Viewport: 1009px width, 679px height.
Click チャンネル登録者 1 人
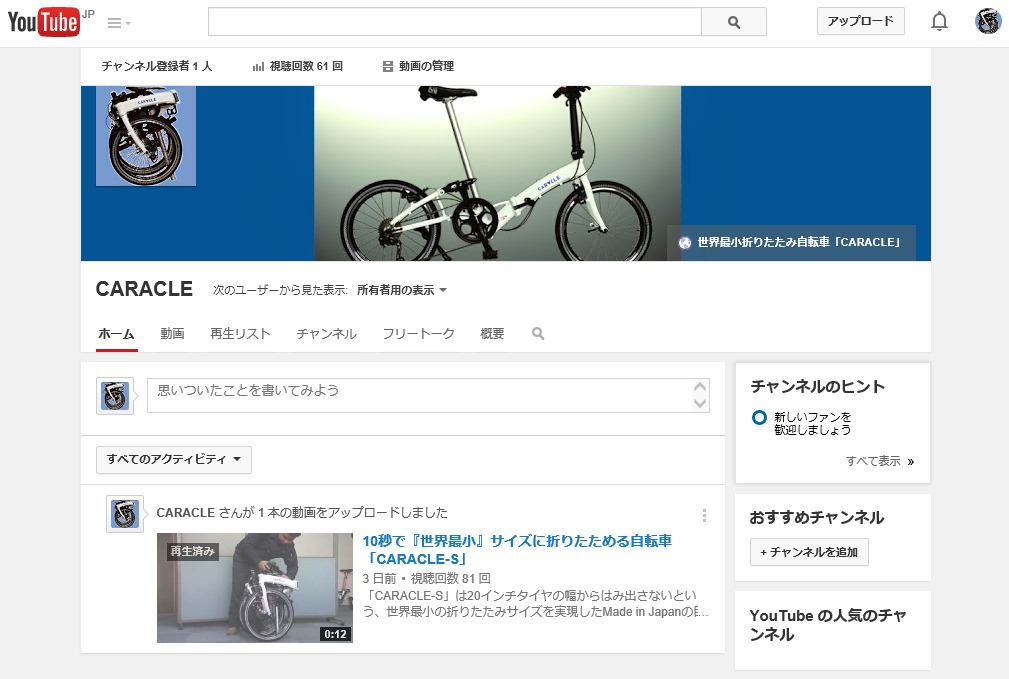pyautogui.click(x=156, y=66)
